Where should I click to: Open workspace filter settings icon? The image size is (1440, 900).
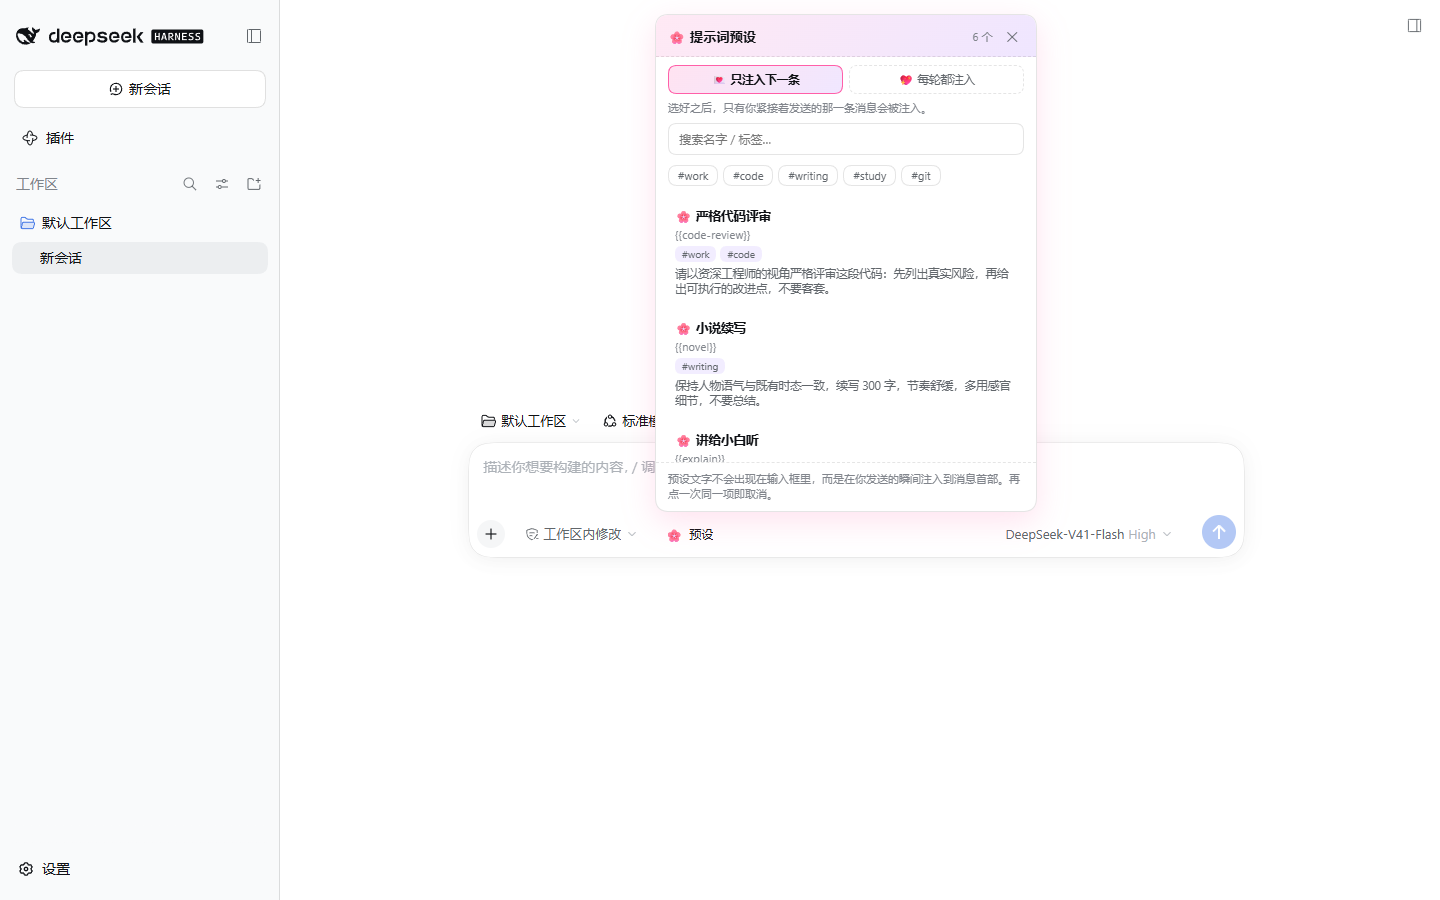tap(222, 184)
